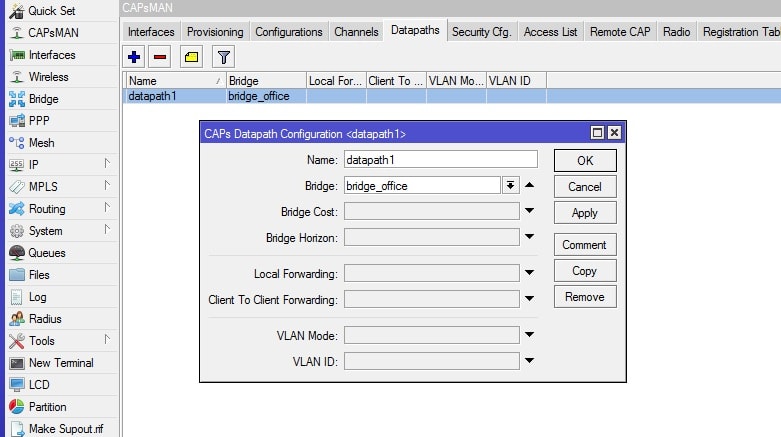Open Queues in the sidebar
Screen dimensions: 781x437
pyautogui.click(x=46, y=253)
